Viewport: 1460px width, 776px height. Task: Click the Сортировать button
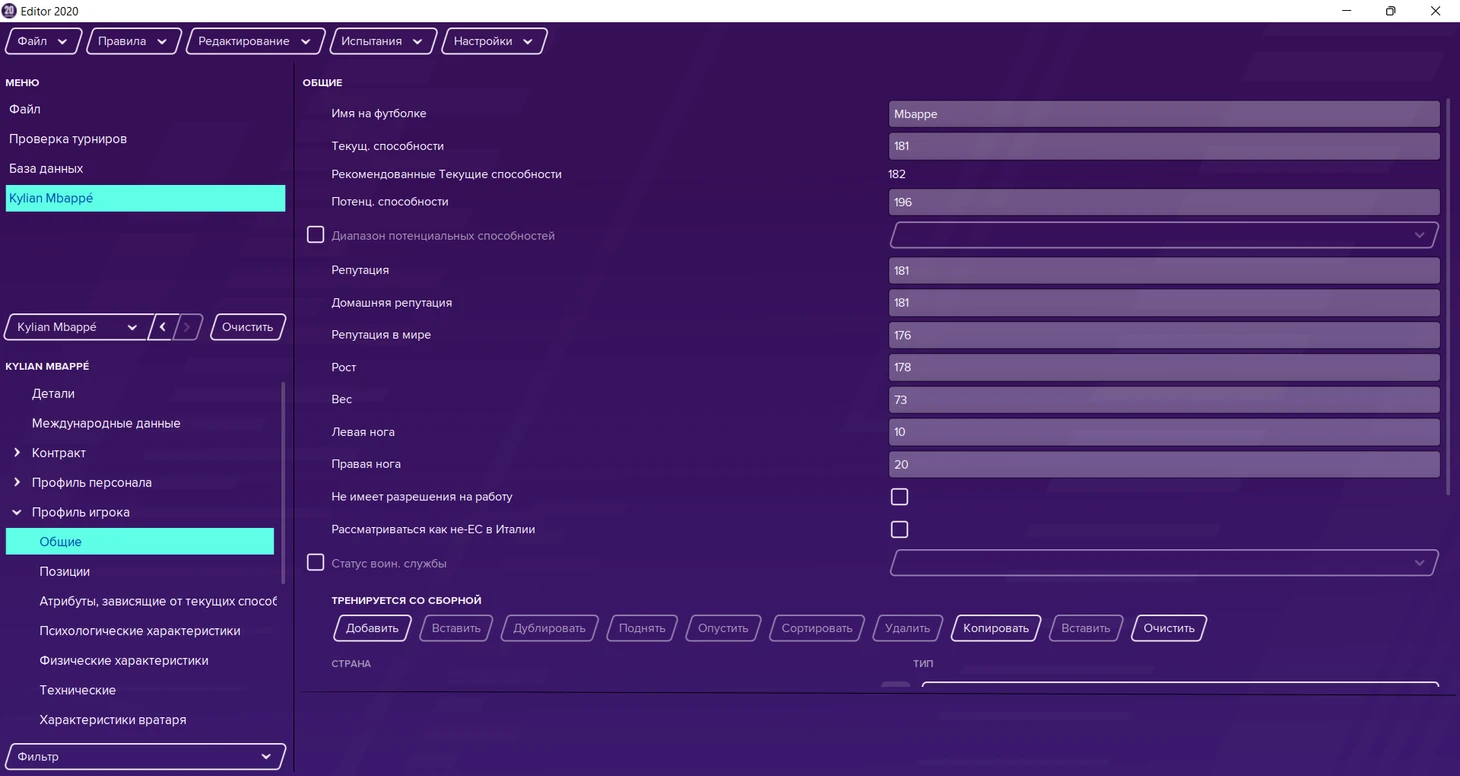tap(817, 628)
